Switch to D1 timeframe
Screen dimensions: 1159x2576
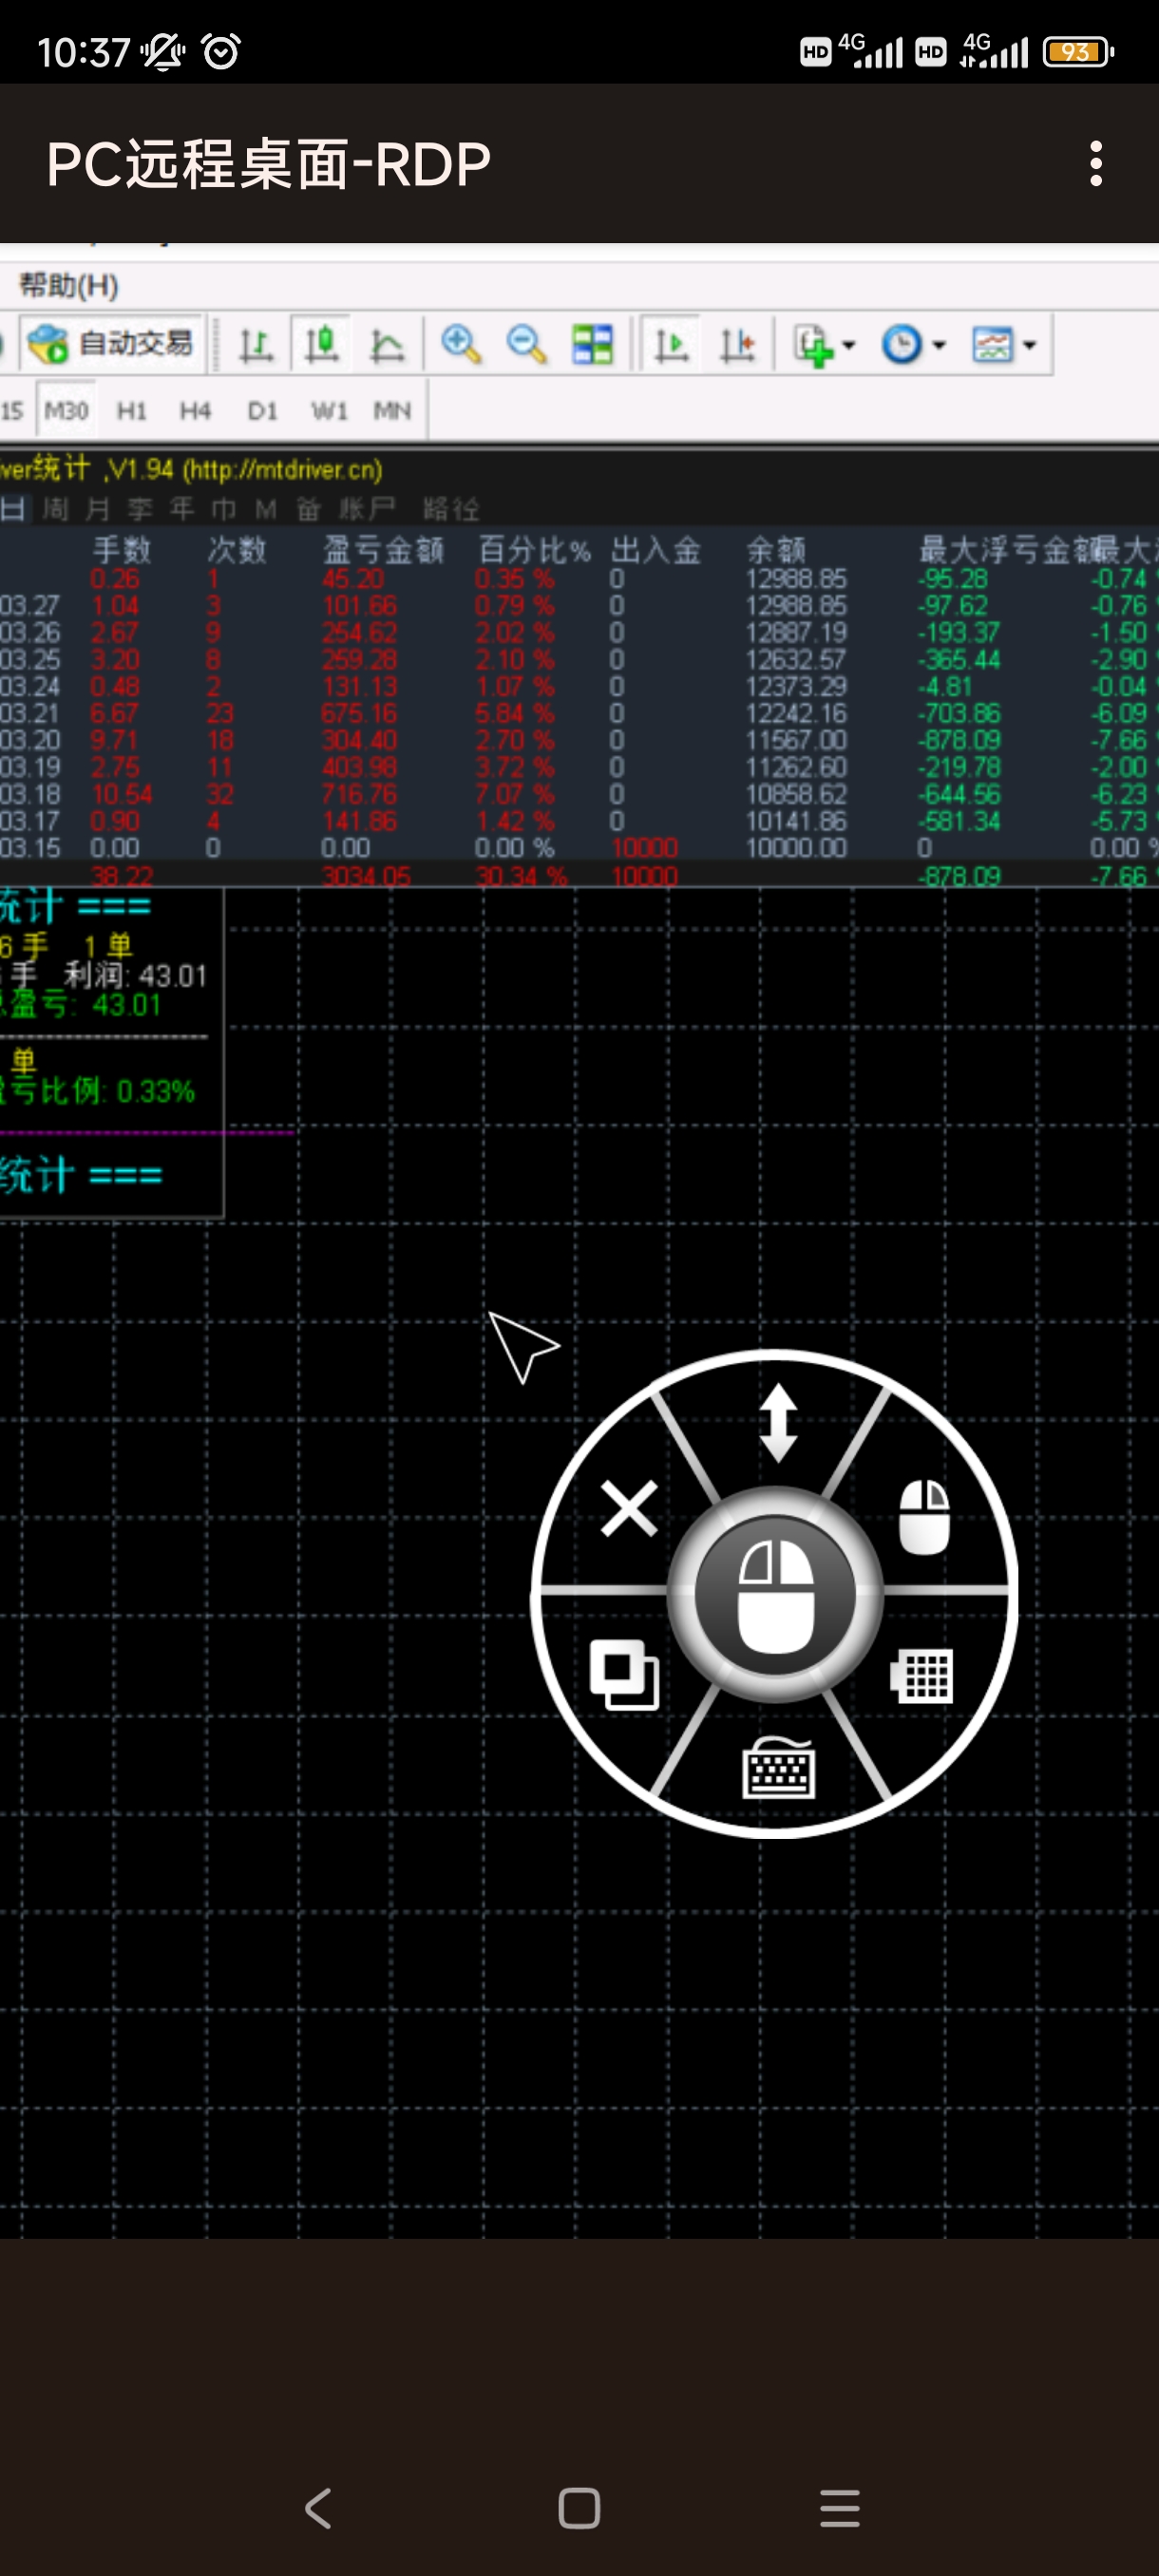tap(262, 411)
